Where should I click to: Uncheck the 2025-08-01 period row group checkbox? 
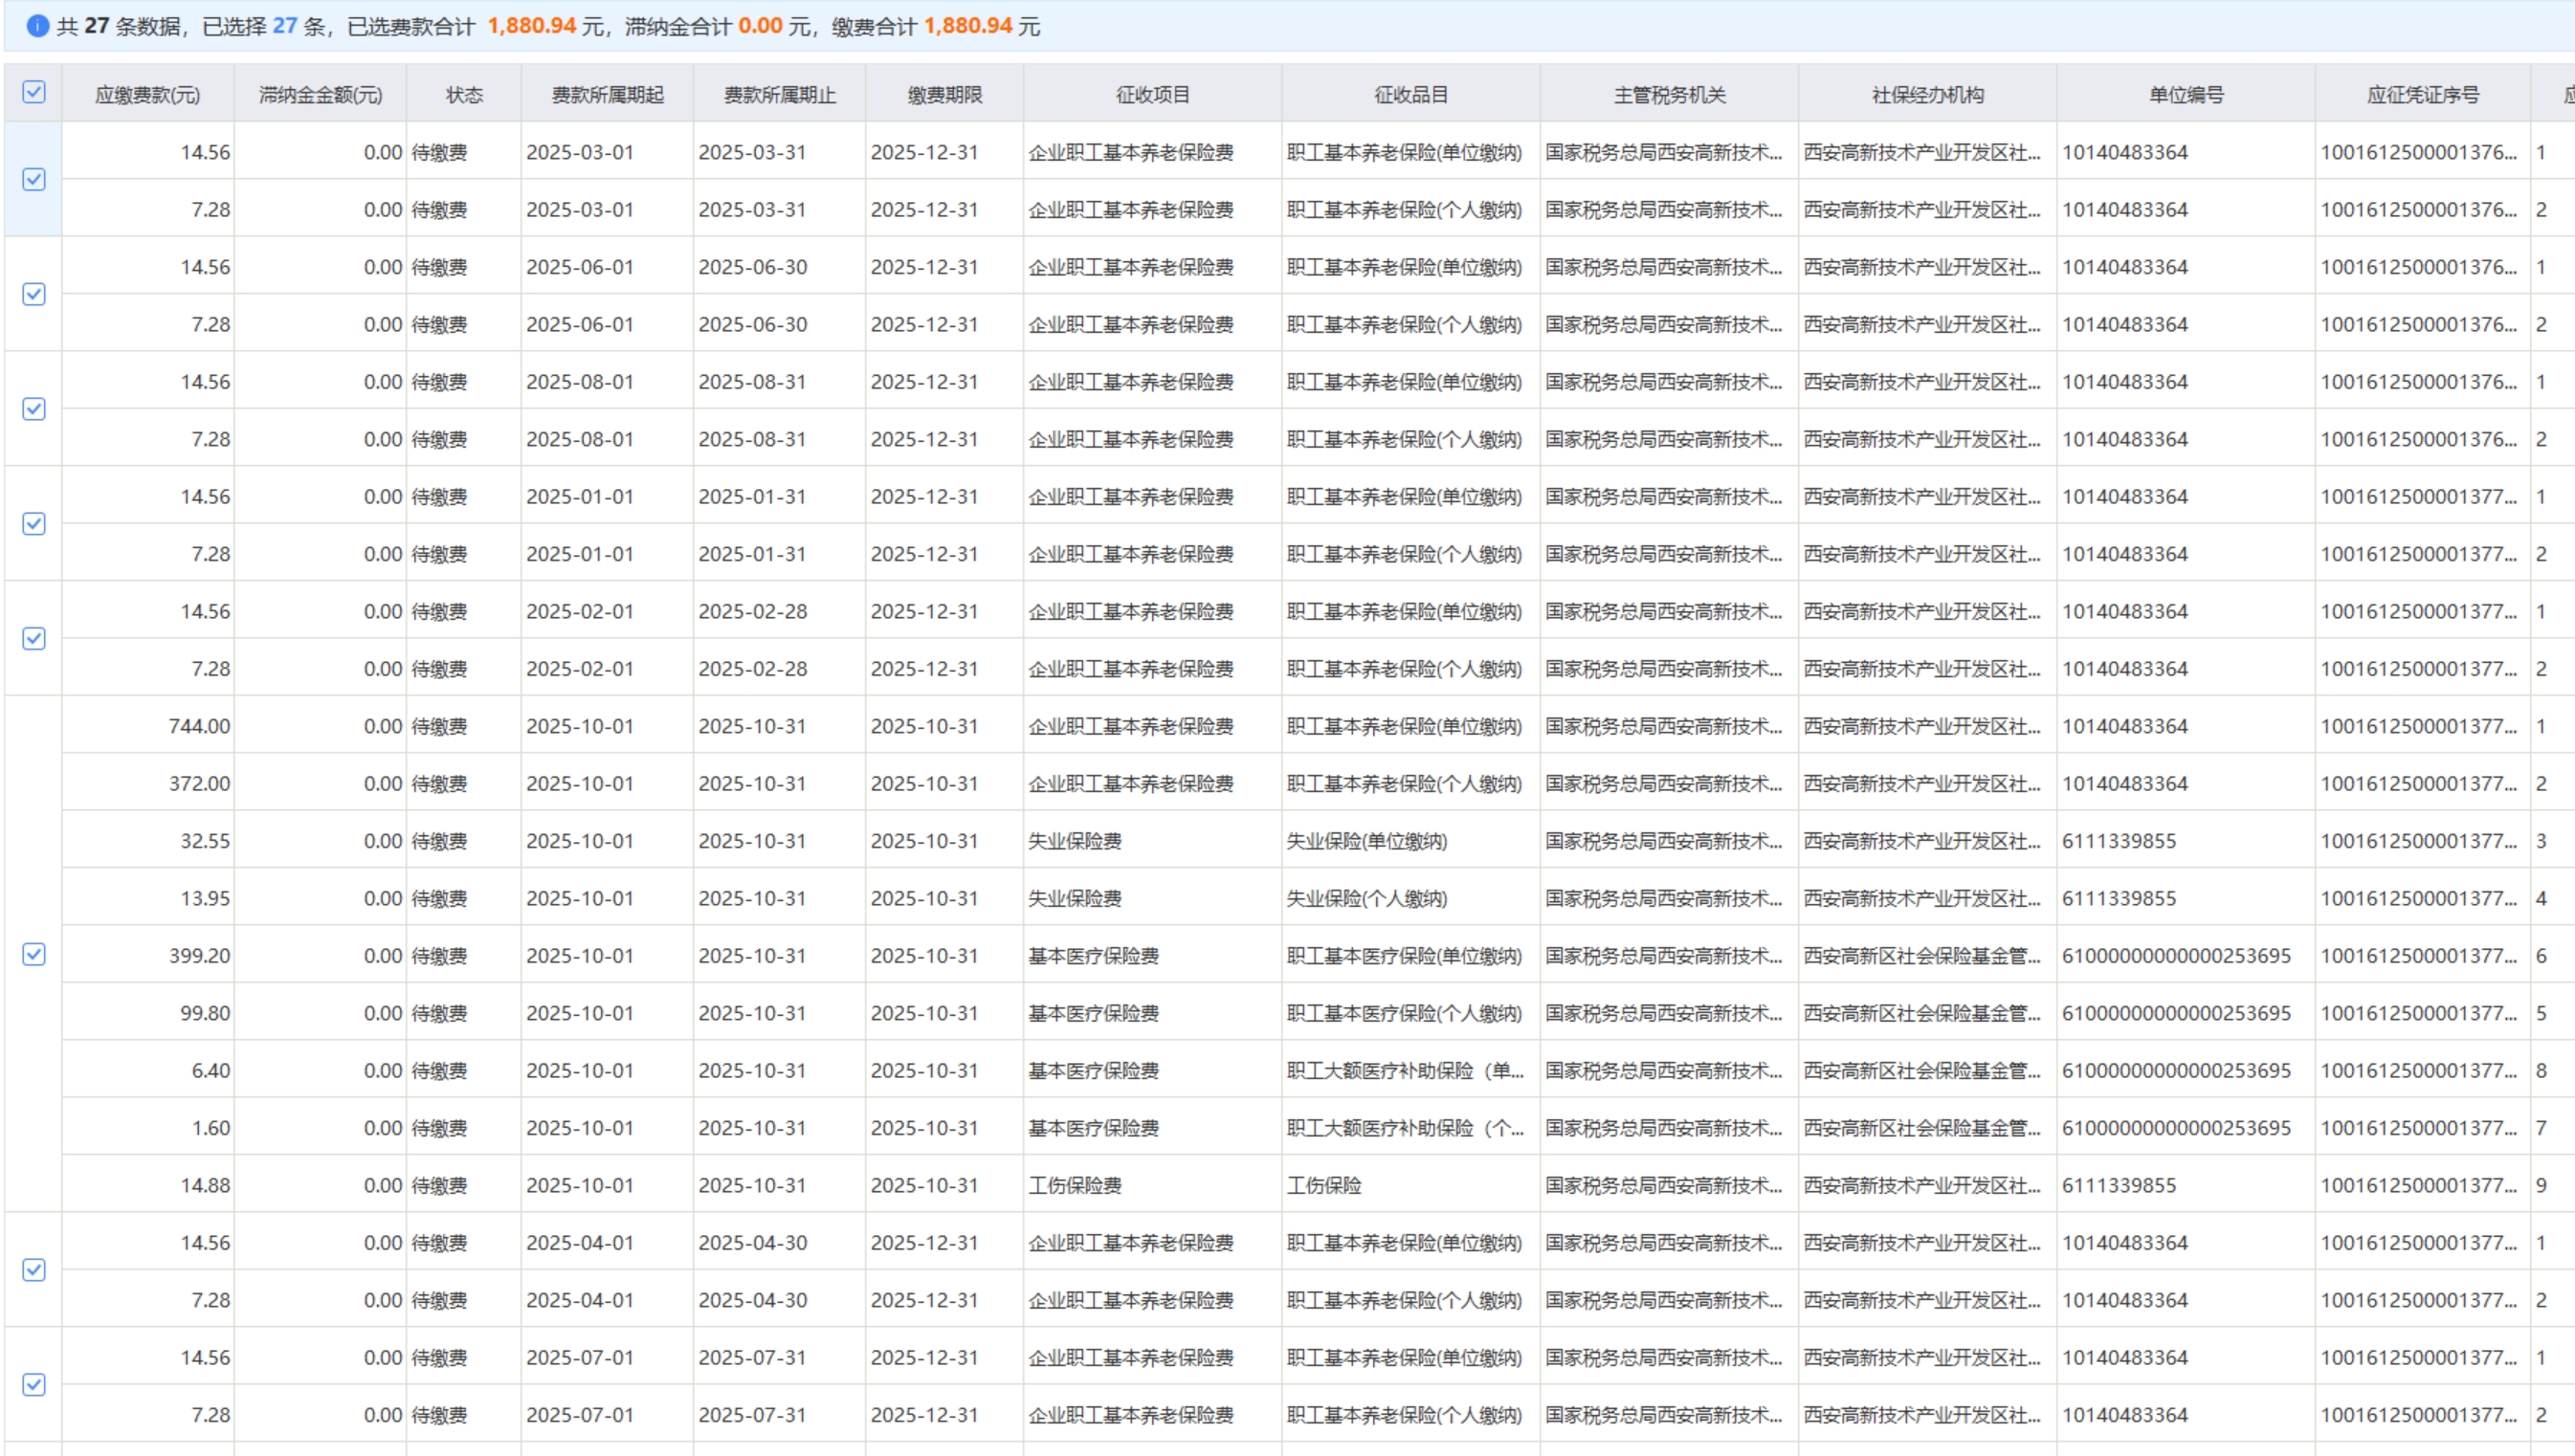tap(34, 409)
